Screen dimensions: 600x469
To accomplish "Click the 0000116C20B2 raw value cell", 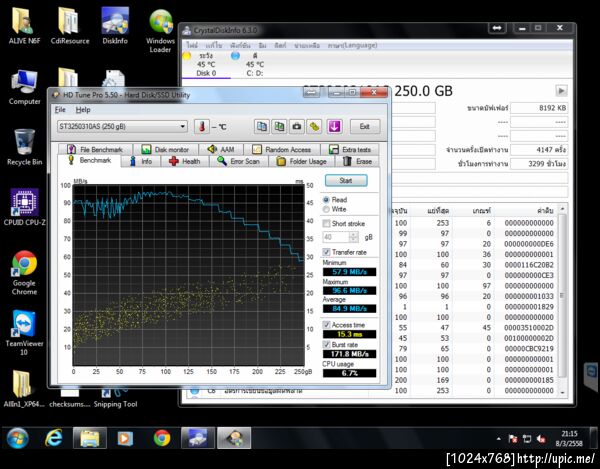I will 529,265.
